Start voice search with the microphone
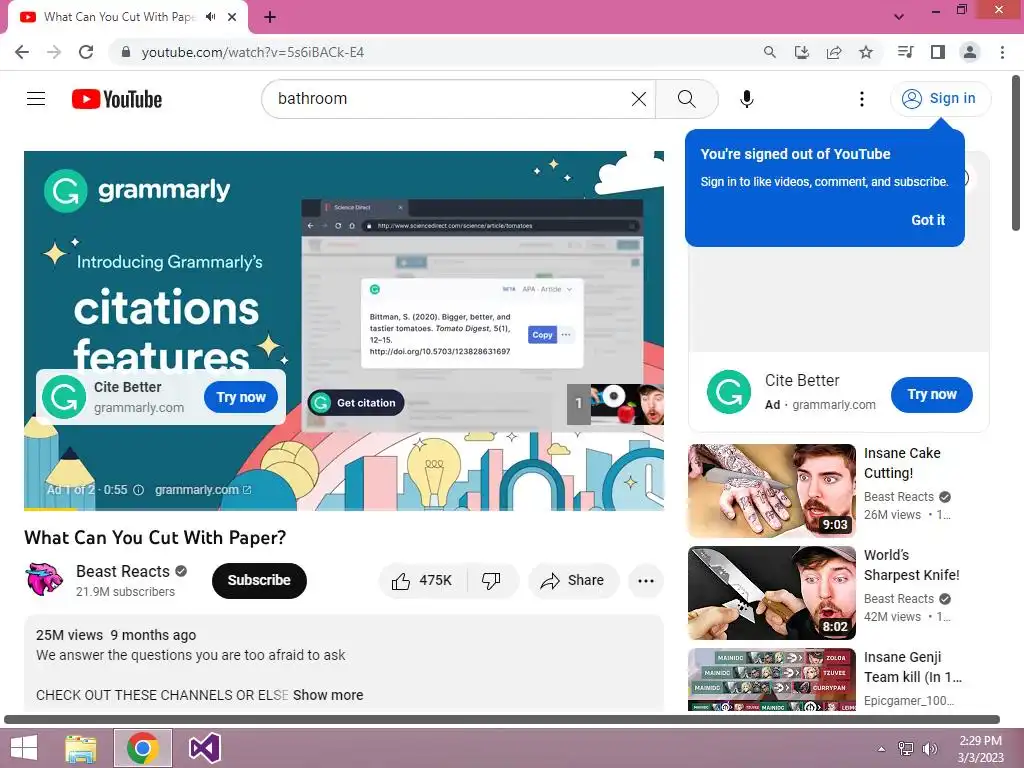This screenshot has height=768, width=1024. (746, 99)
